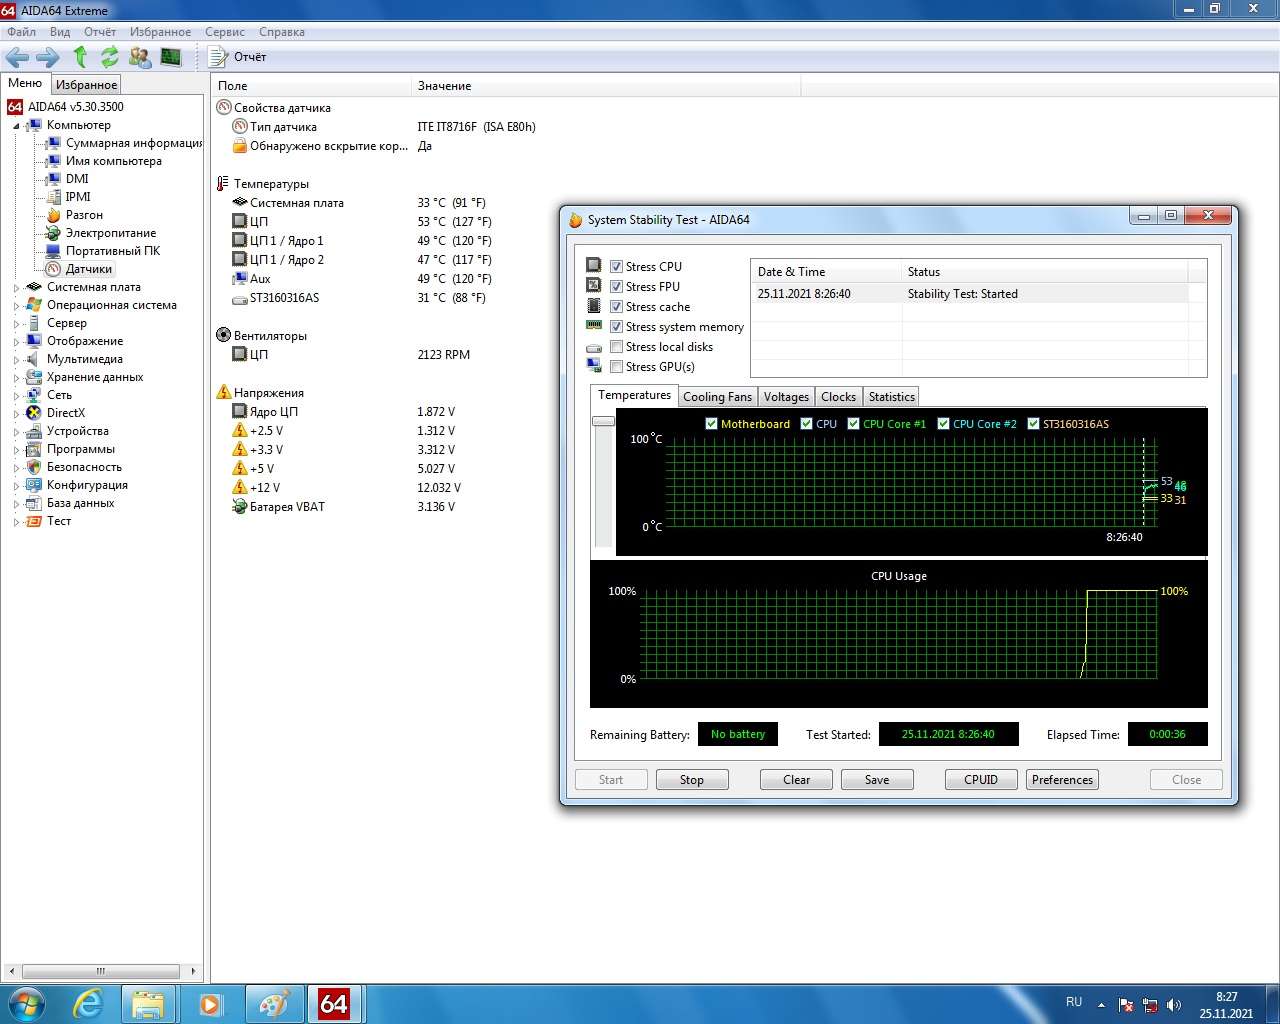Enable the Stress GPU(s) checkbox
This screenshot has width=1280, height=1024.
(x=616, y=367)
